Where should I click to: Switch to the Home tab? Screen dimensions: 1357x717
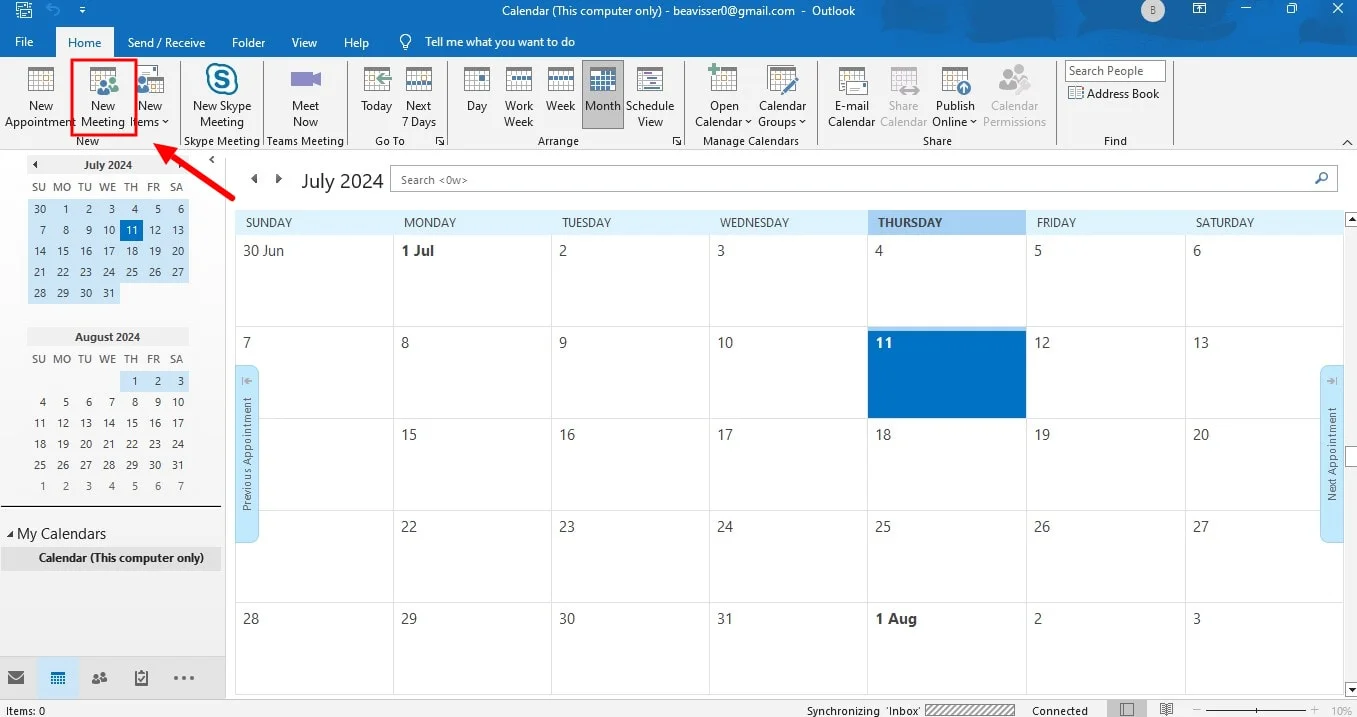tap(84, 42)
